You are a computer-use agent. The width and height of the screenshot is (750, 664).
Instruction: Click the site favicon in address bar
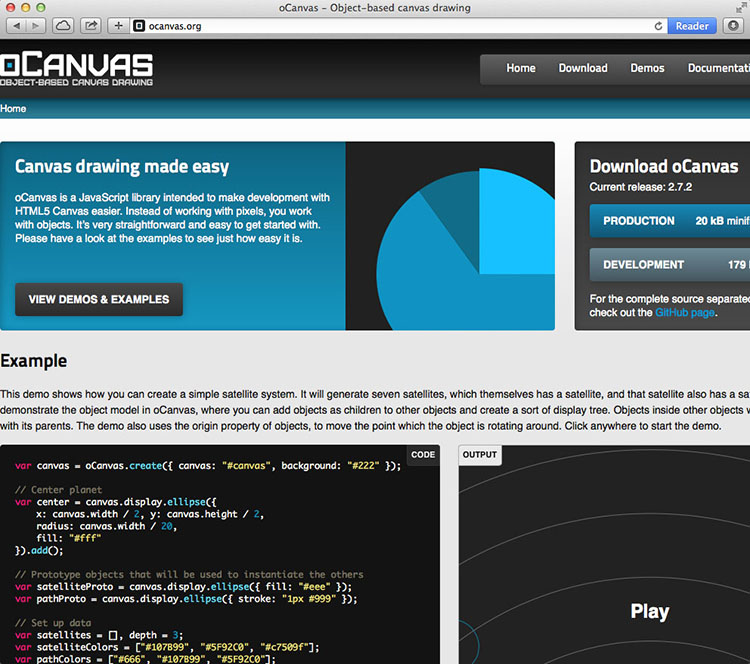coord(139,26)
